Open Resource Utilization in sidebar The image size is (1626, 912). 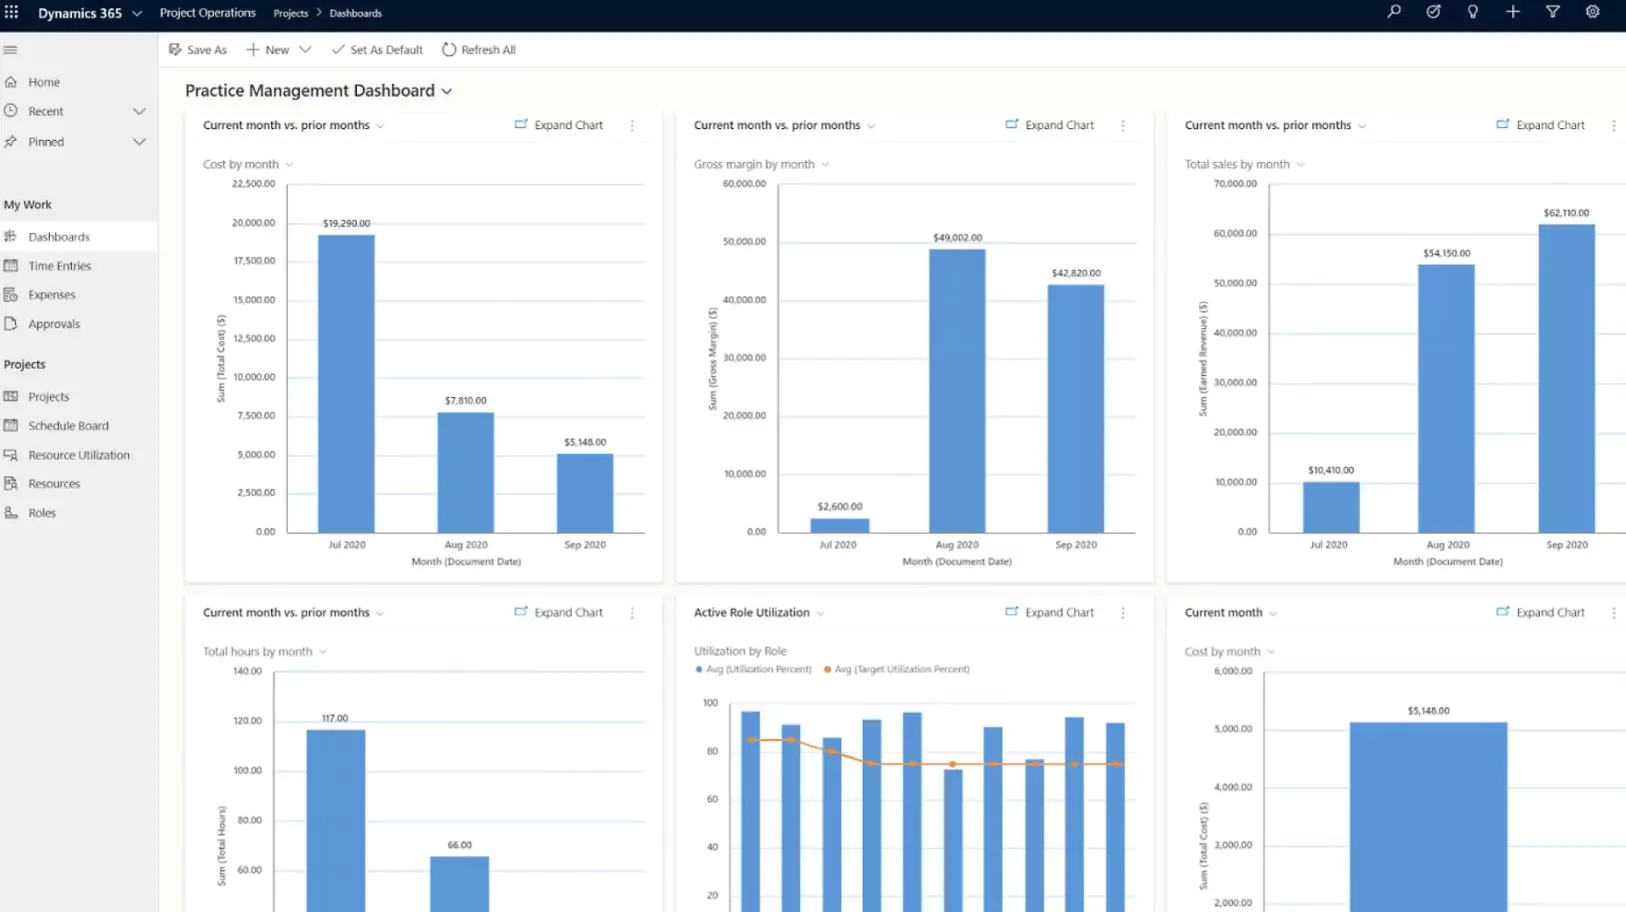click(79, 455)
